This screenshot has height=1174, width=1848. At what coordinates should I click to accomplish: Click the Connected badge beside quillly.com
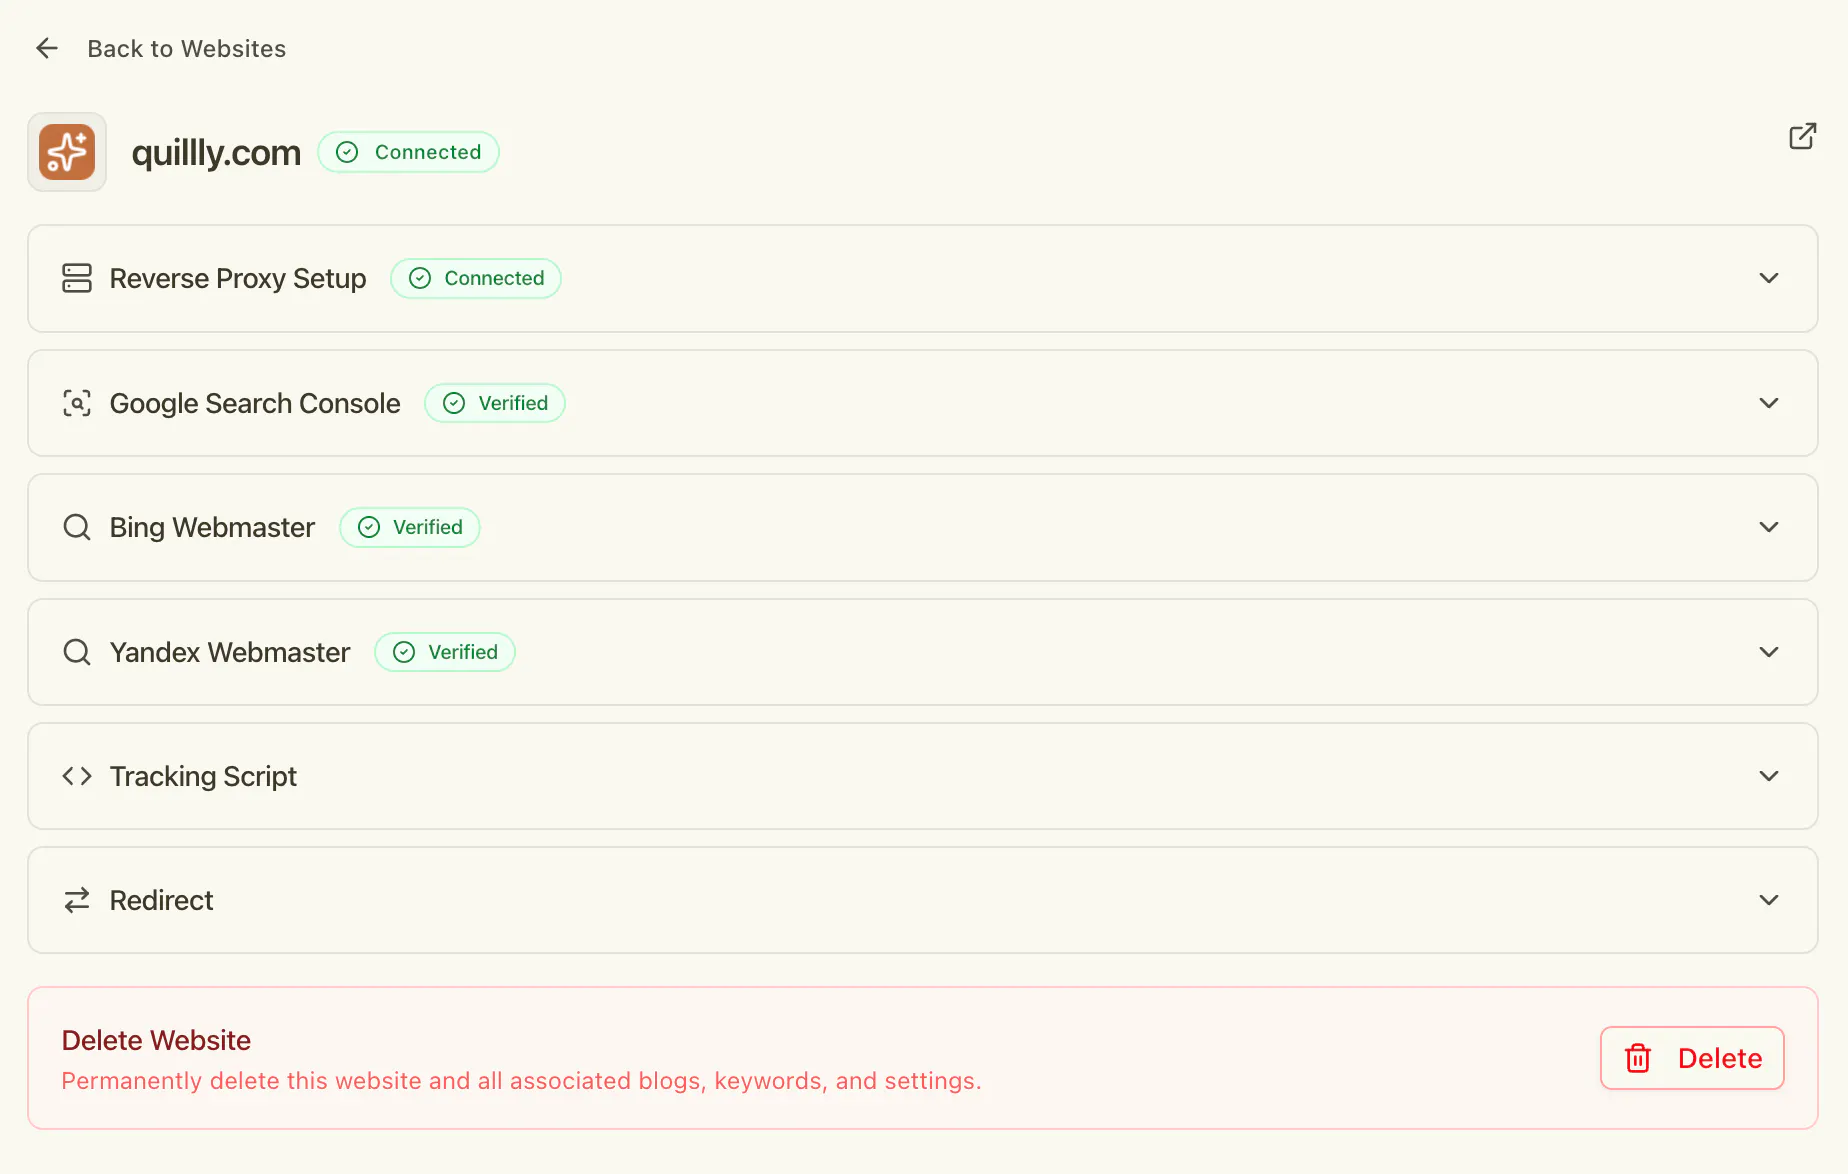click(x=408, y=152)
